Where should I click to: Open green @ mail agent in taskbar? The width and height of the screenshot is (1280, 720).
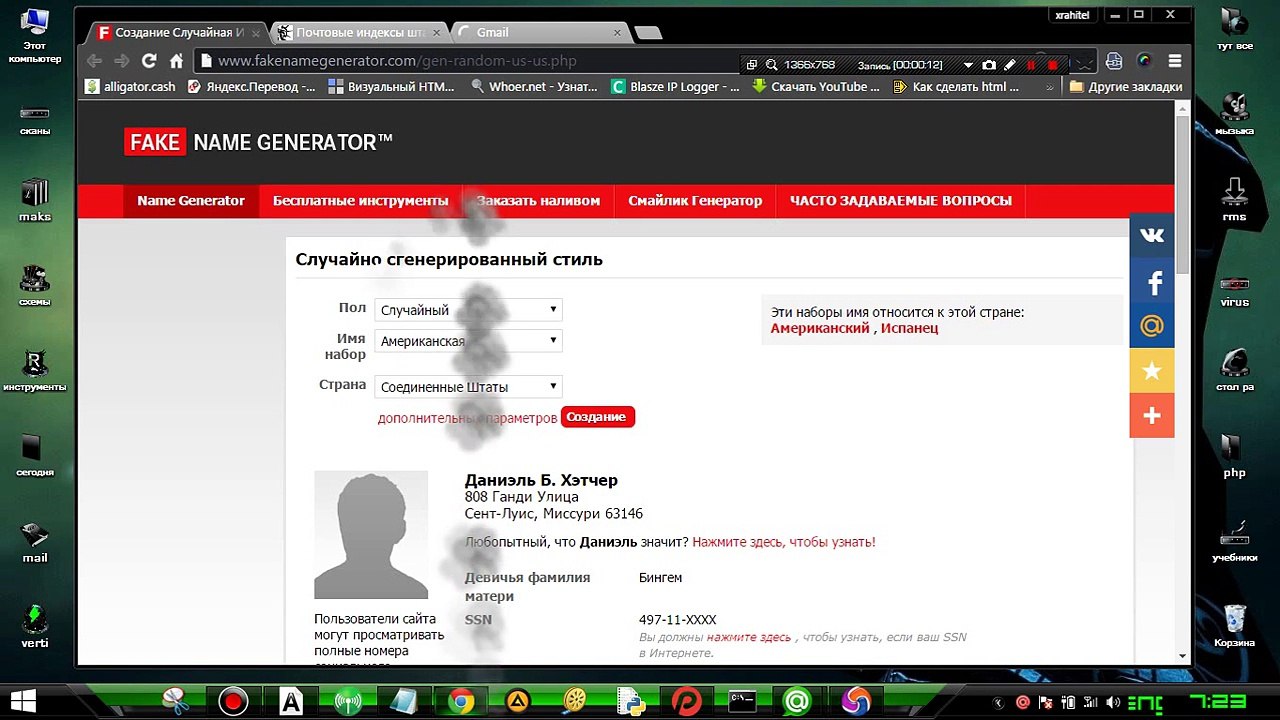797,702
